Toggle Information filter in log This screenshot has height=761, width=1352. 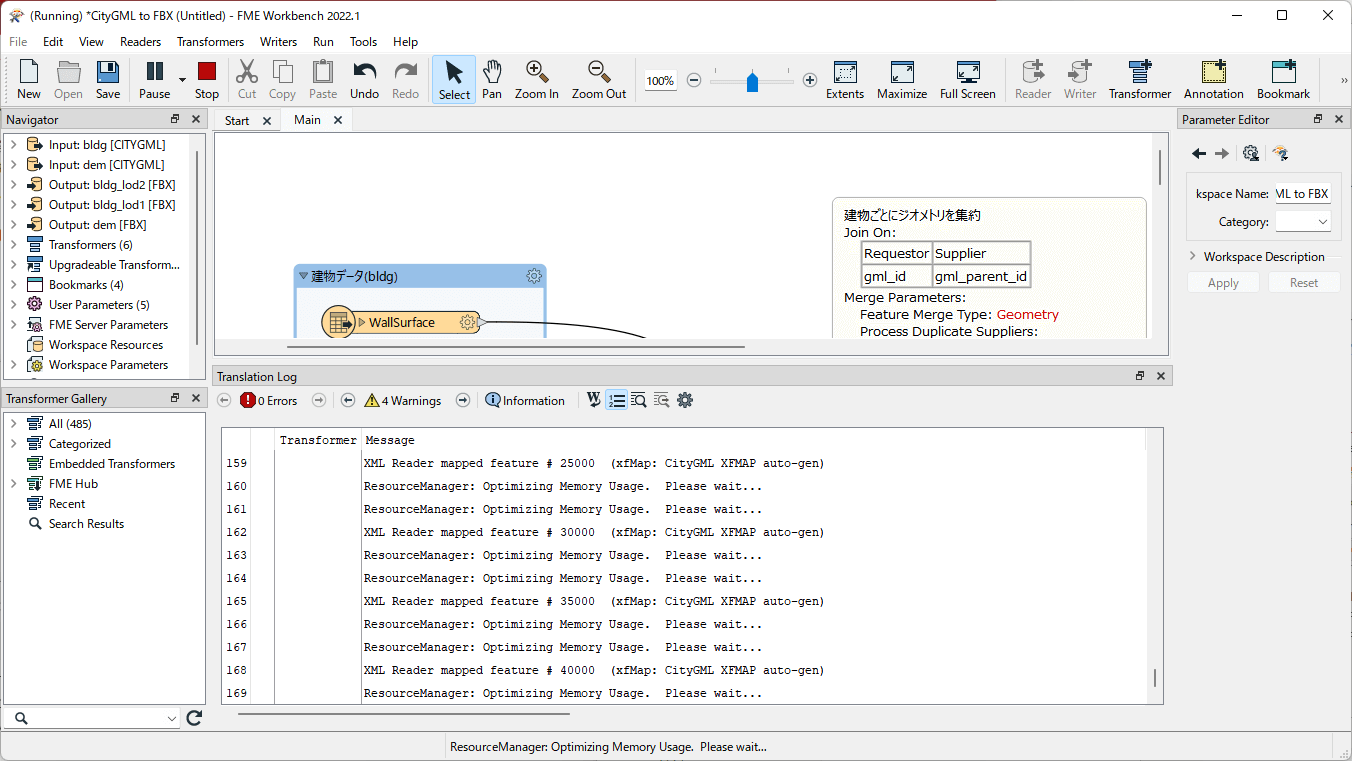pos(525,400)
